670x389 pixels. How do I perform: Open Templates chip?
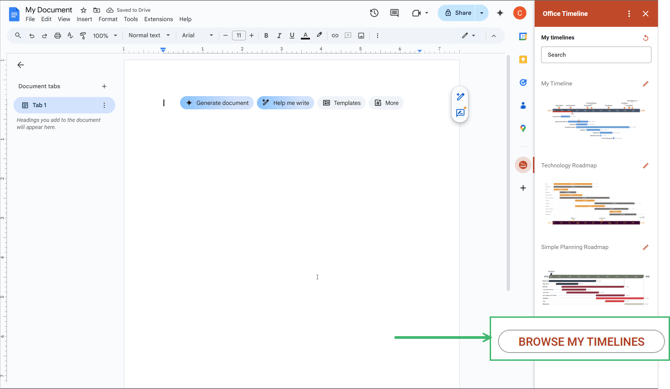click(x=341, y=103)
